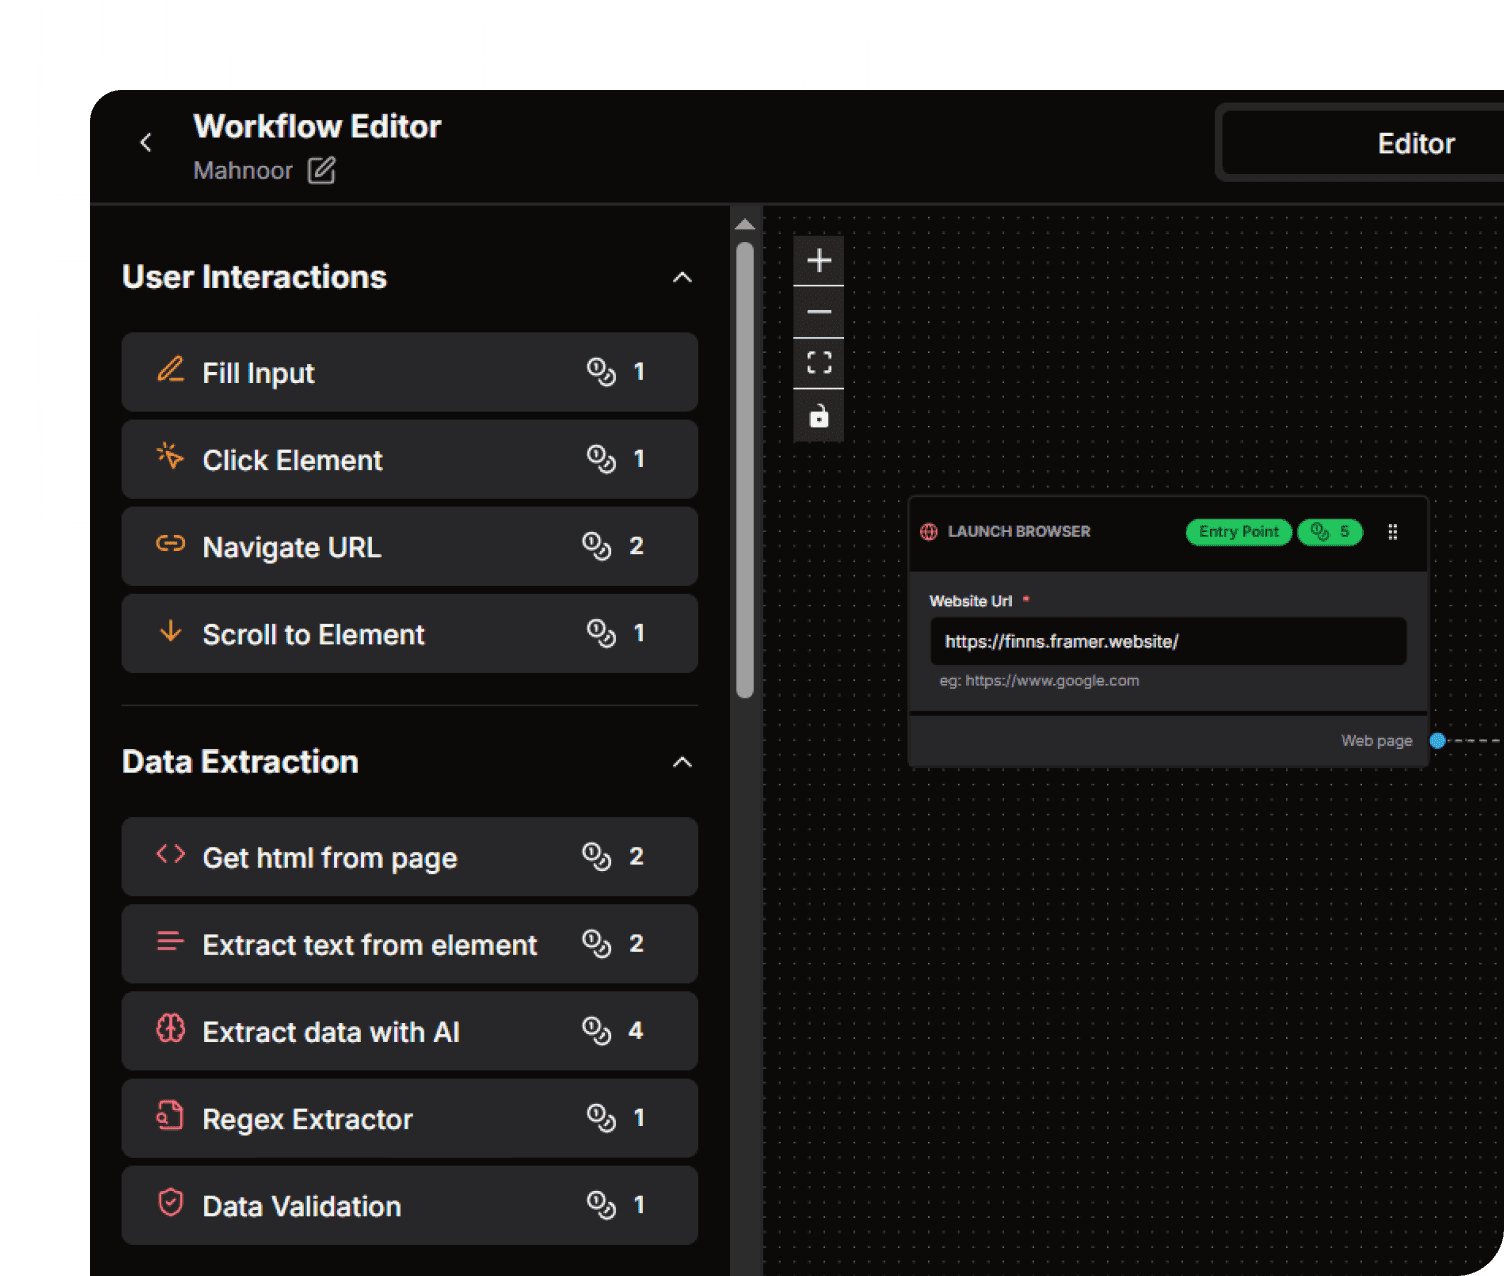Viewport: 1504px width, 1276px height.
Task: Click the Website Url input field
Action: point(1167,641)
